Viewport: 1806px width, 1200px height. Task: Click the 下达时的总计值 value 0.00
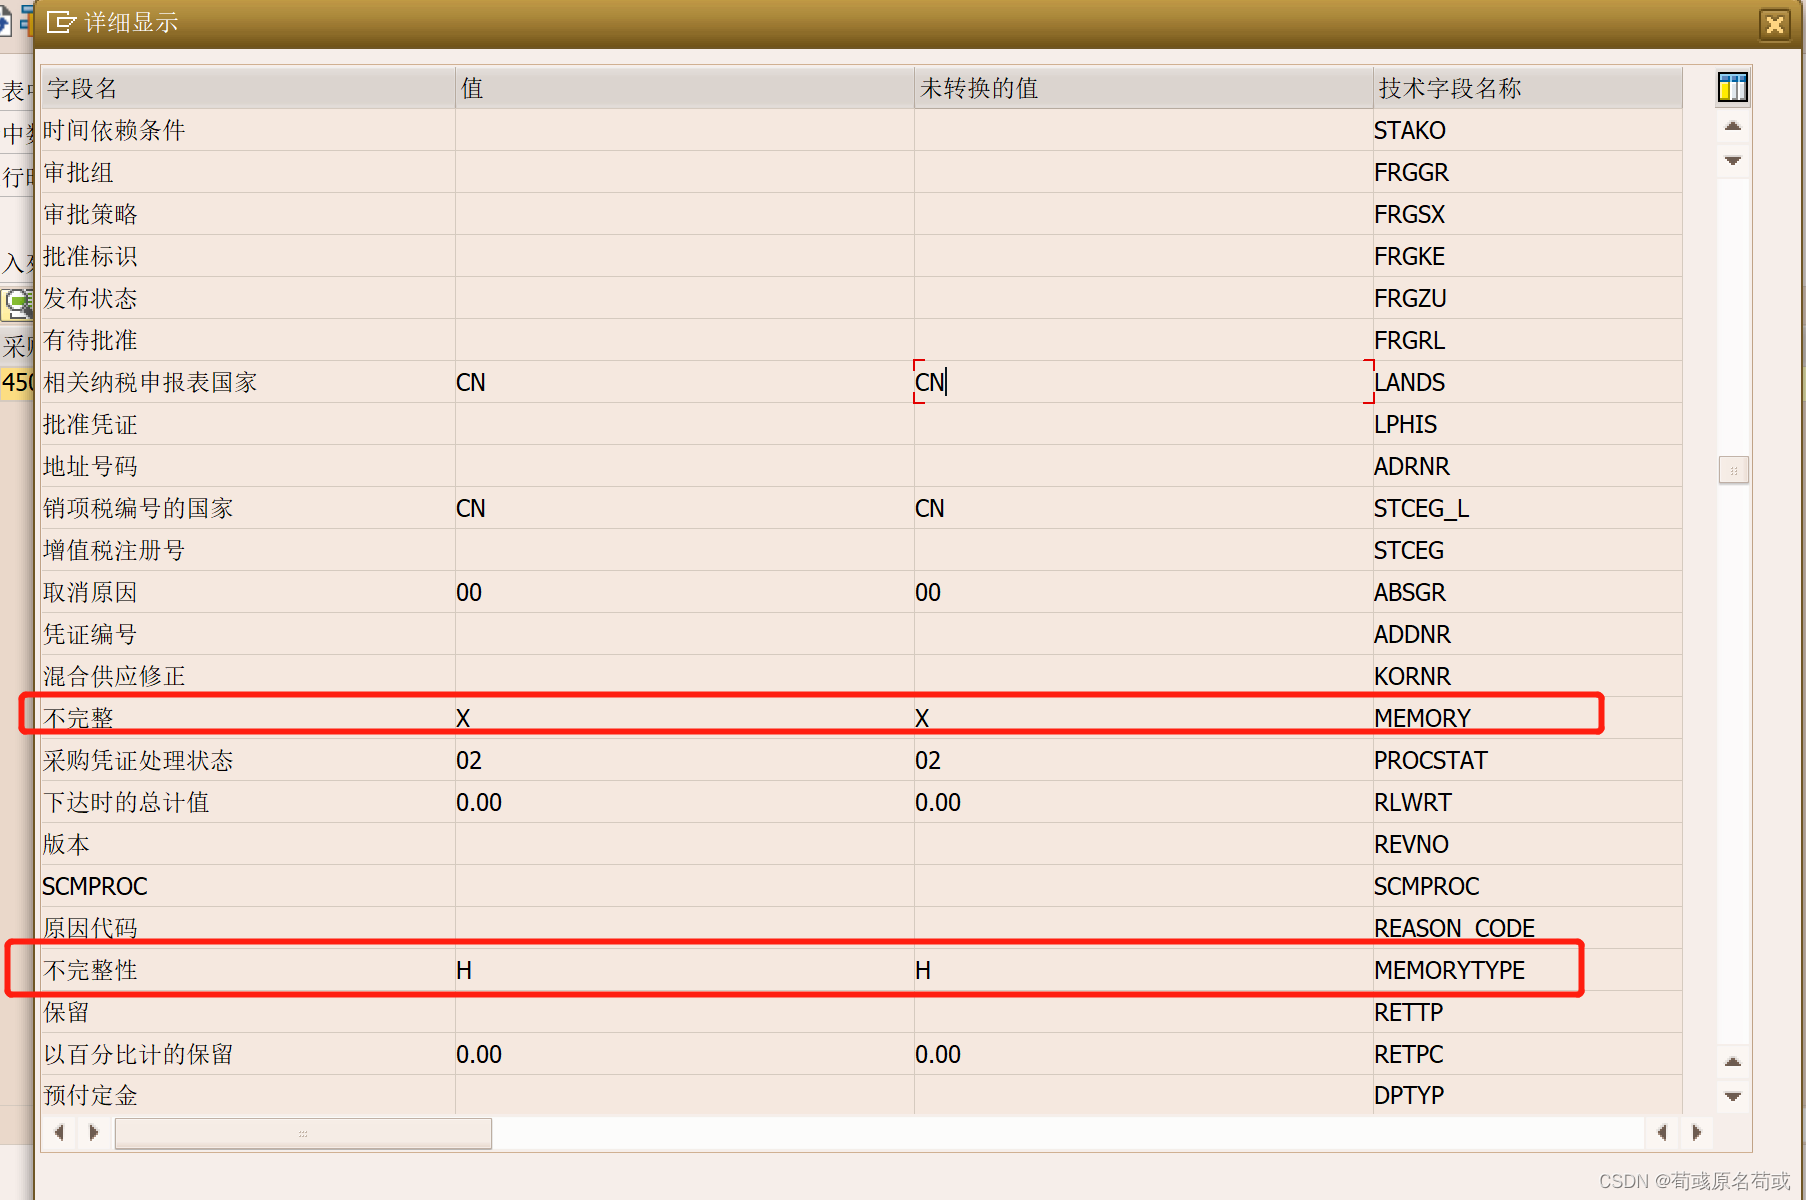479,802
